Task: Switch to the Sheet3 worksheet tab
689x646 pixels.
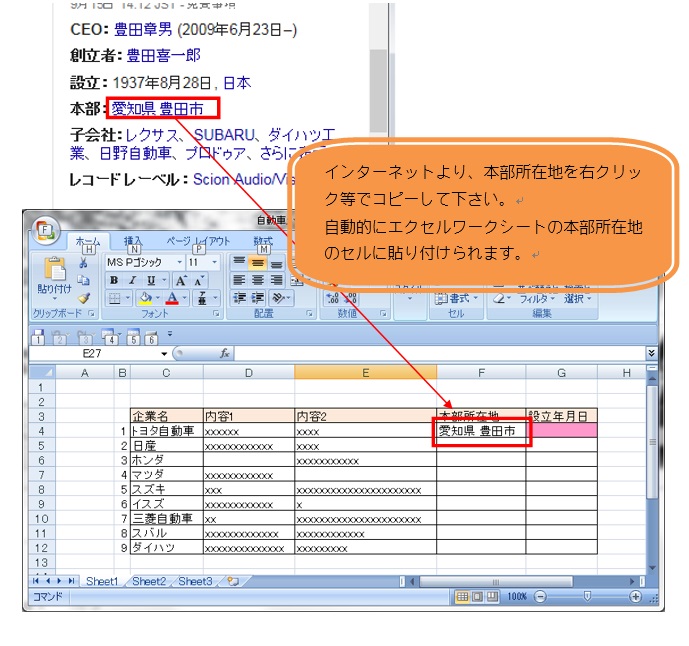Action: (x=195, y=581)
